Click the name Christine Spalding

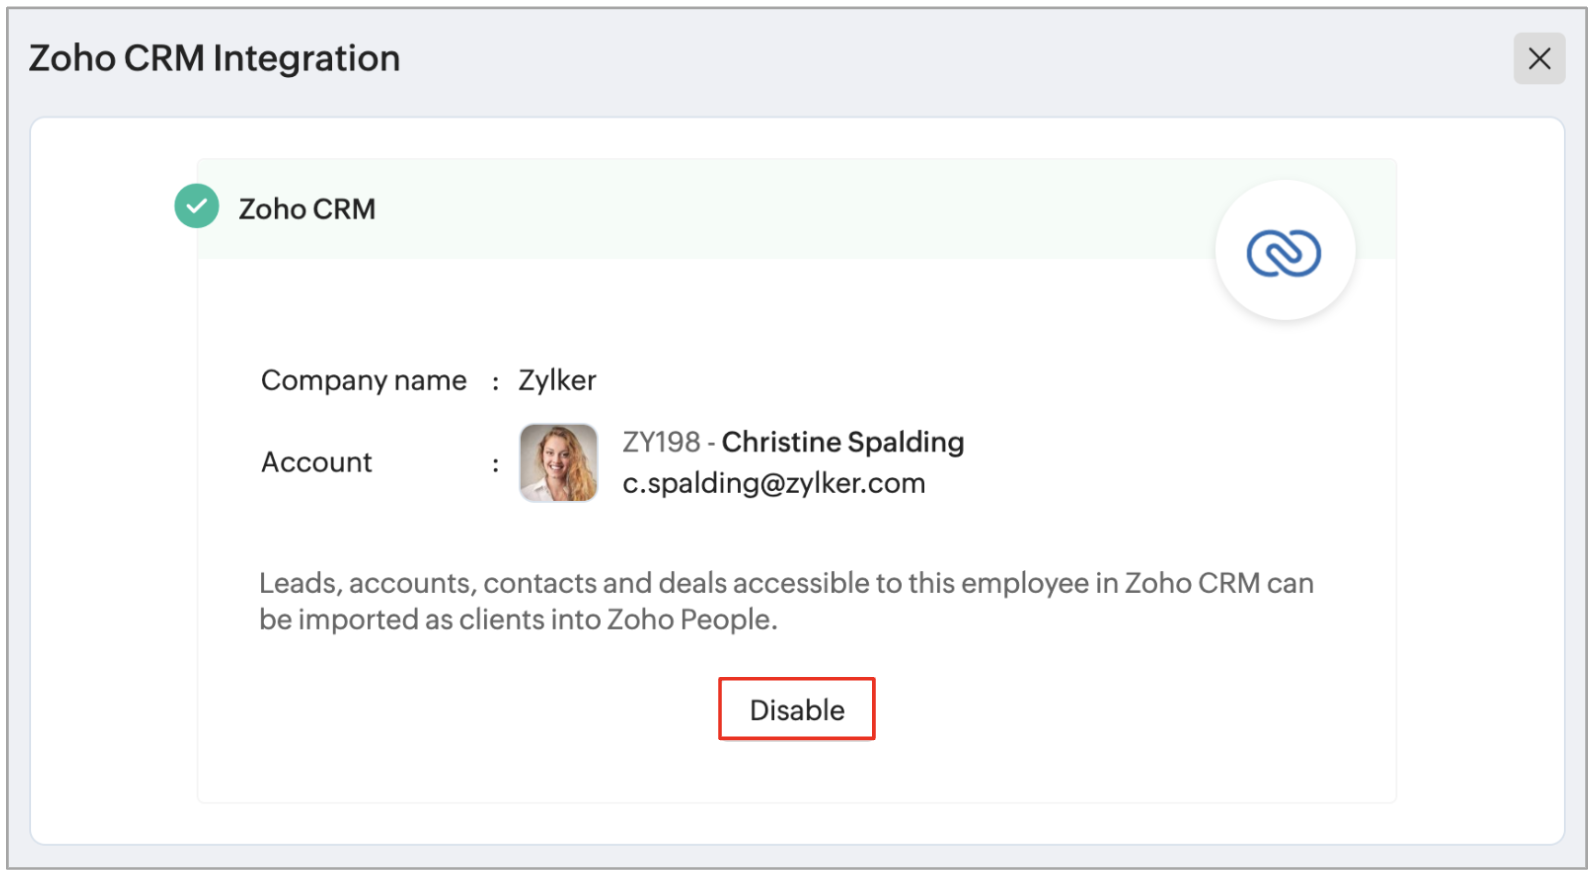pyautogui.click(x=842, y=442)
